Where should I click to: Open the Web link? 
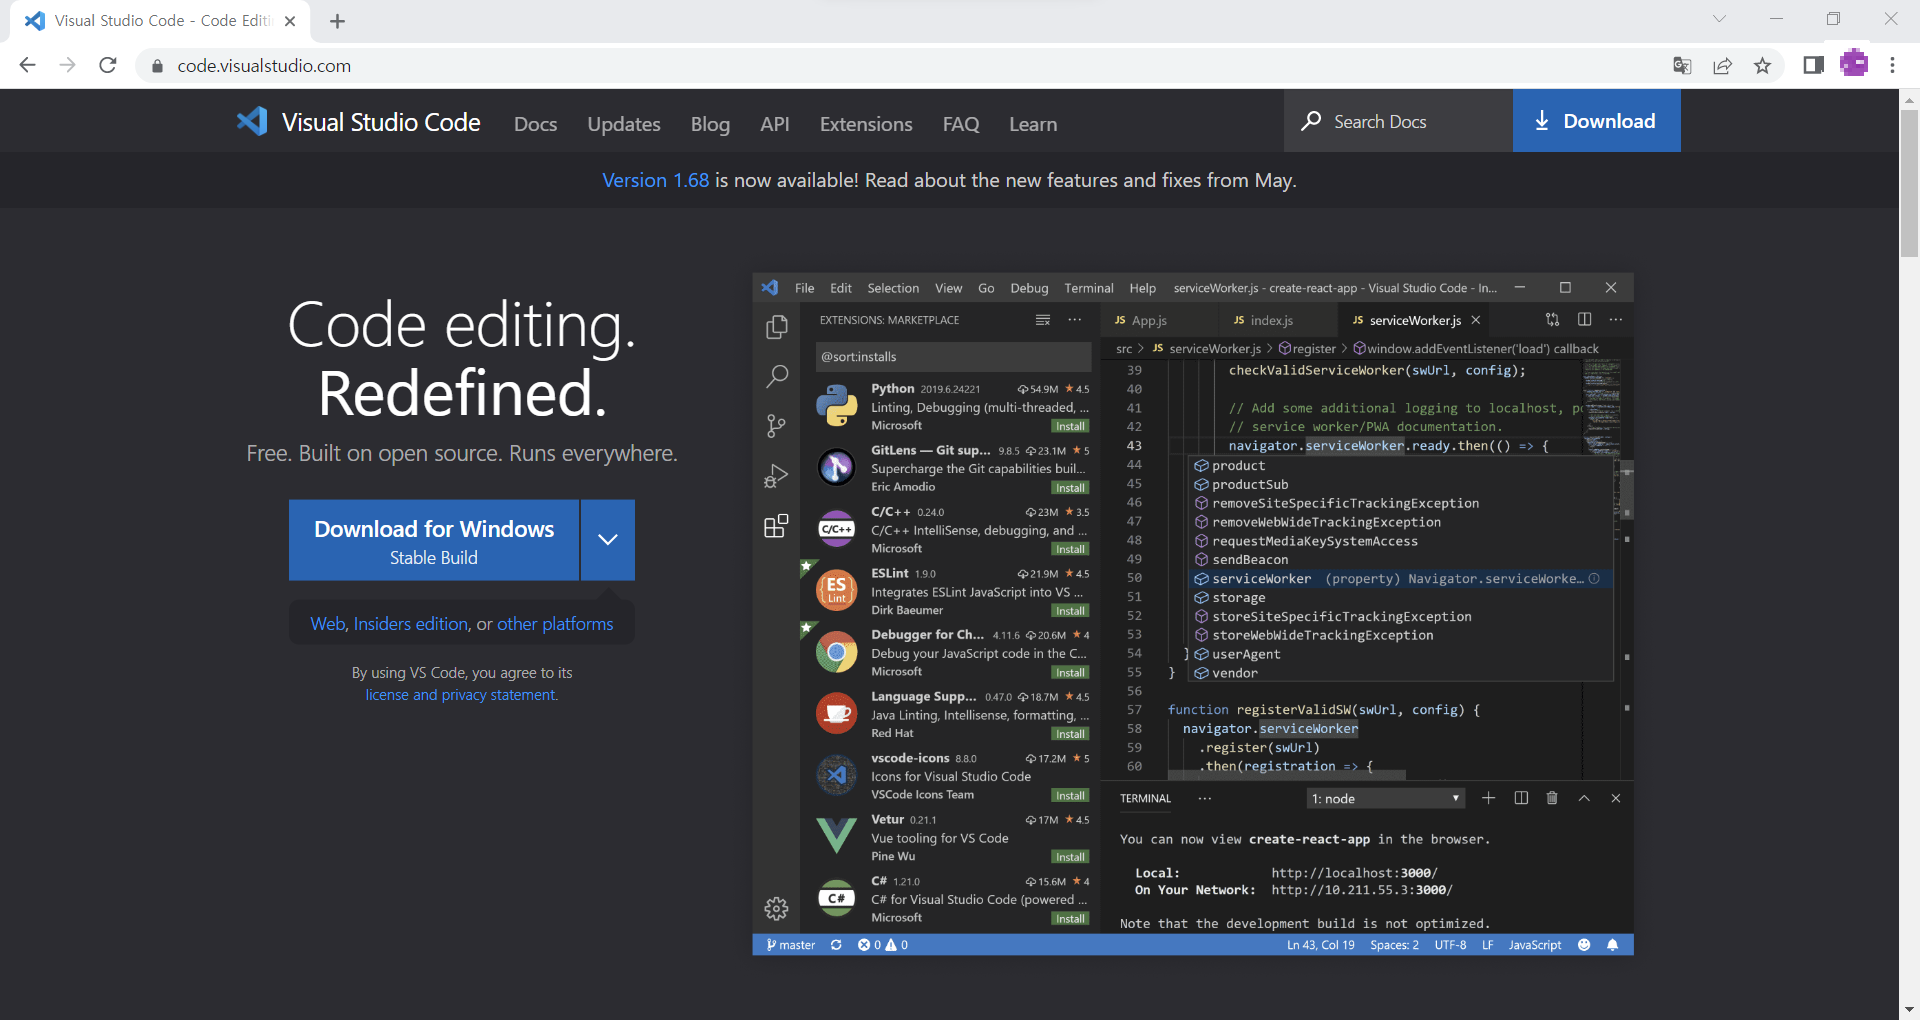[328, 624]
